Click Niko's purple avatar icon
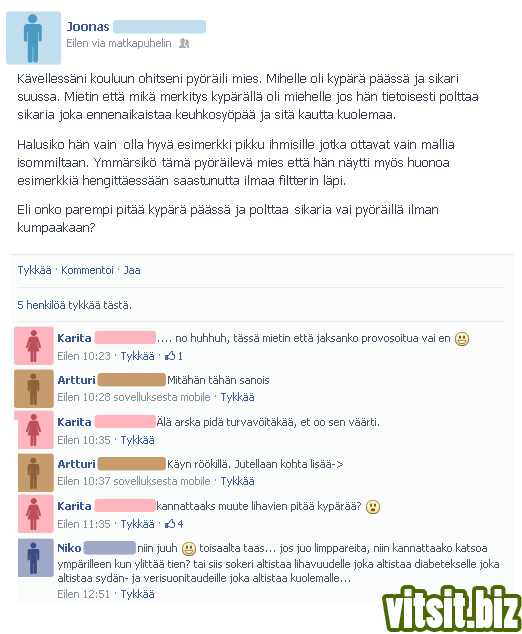 coord(36,558)
